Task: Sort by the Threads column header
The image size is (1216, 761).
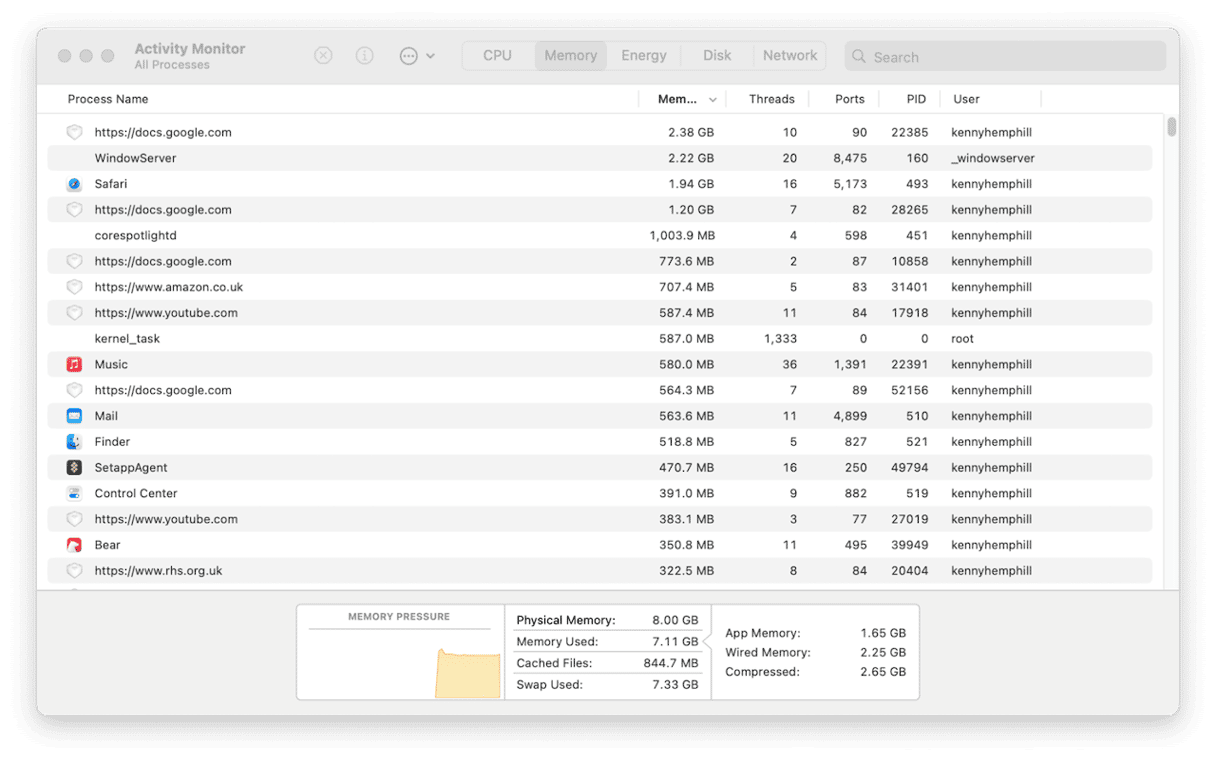Action: pyautogui.click(x=771, y=99)
